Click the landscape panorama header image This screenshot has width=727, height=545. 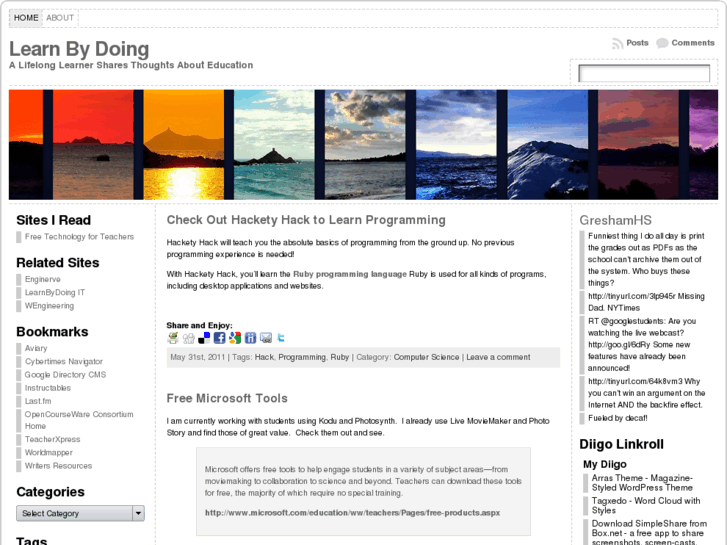pyautogui.click(x=363, y=145)
